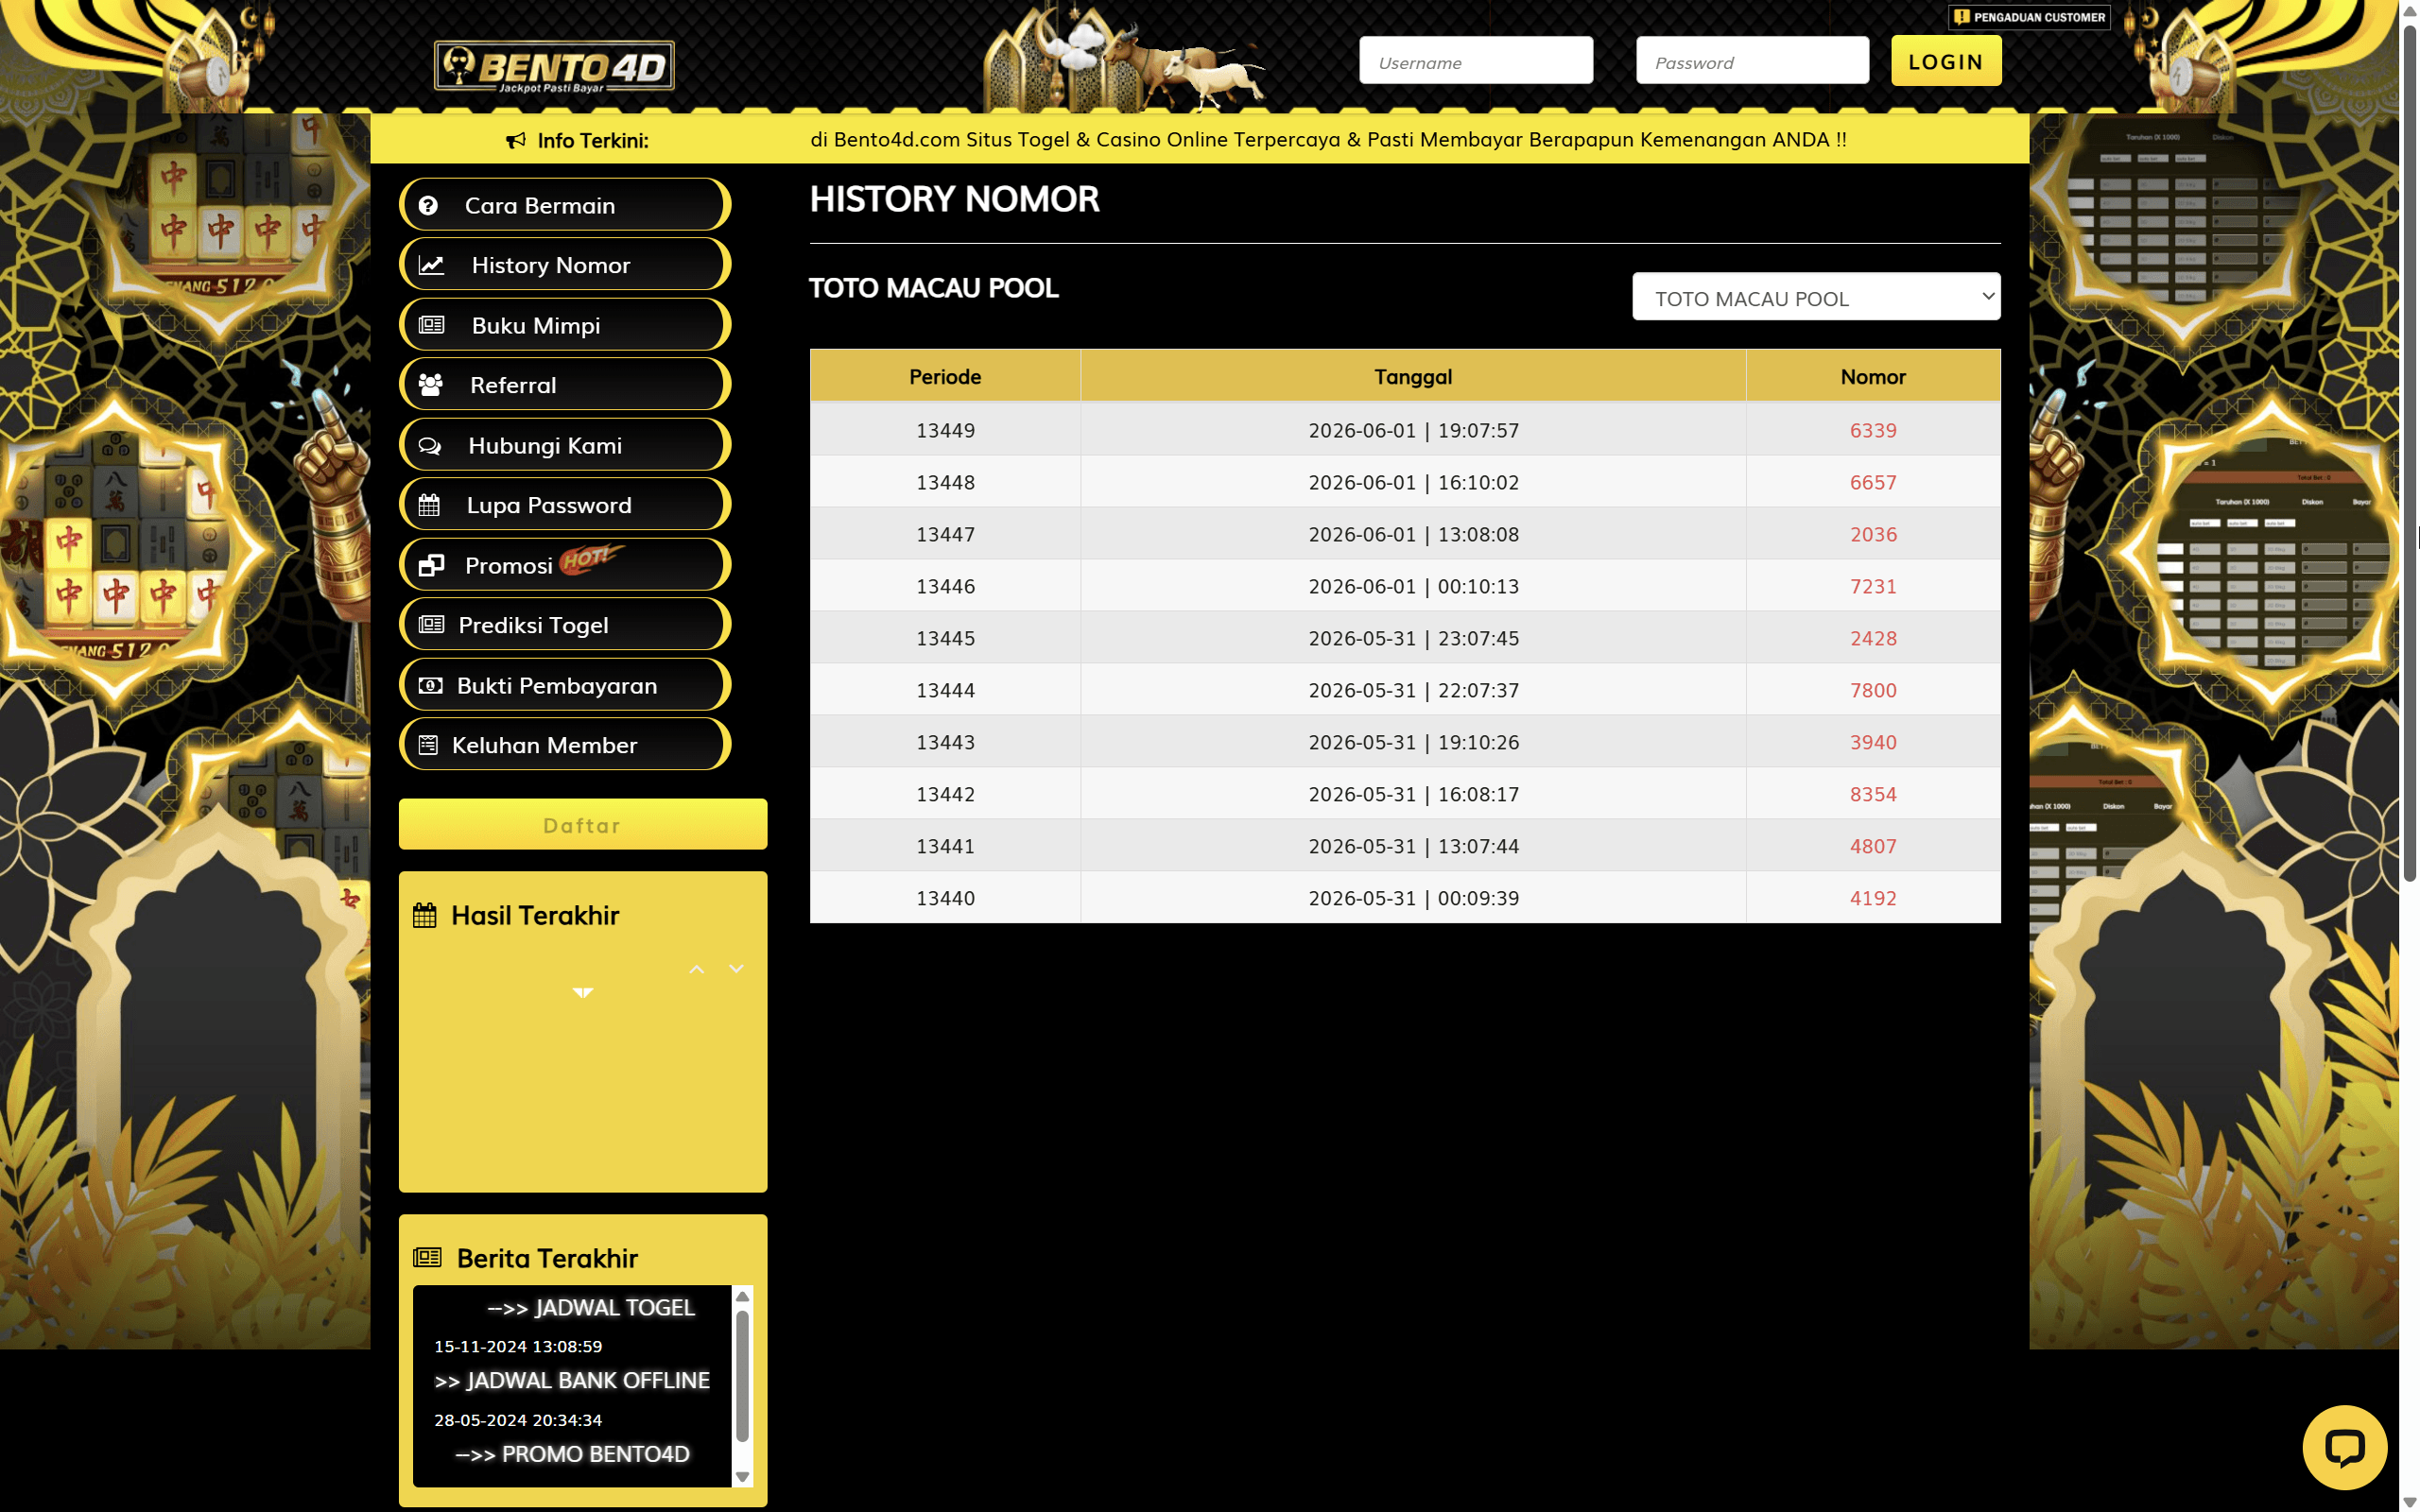Click the chat bubbles icon beside Hubungi Kami
Viewport: 2420px width, 1512px height.
429,445
